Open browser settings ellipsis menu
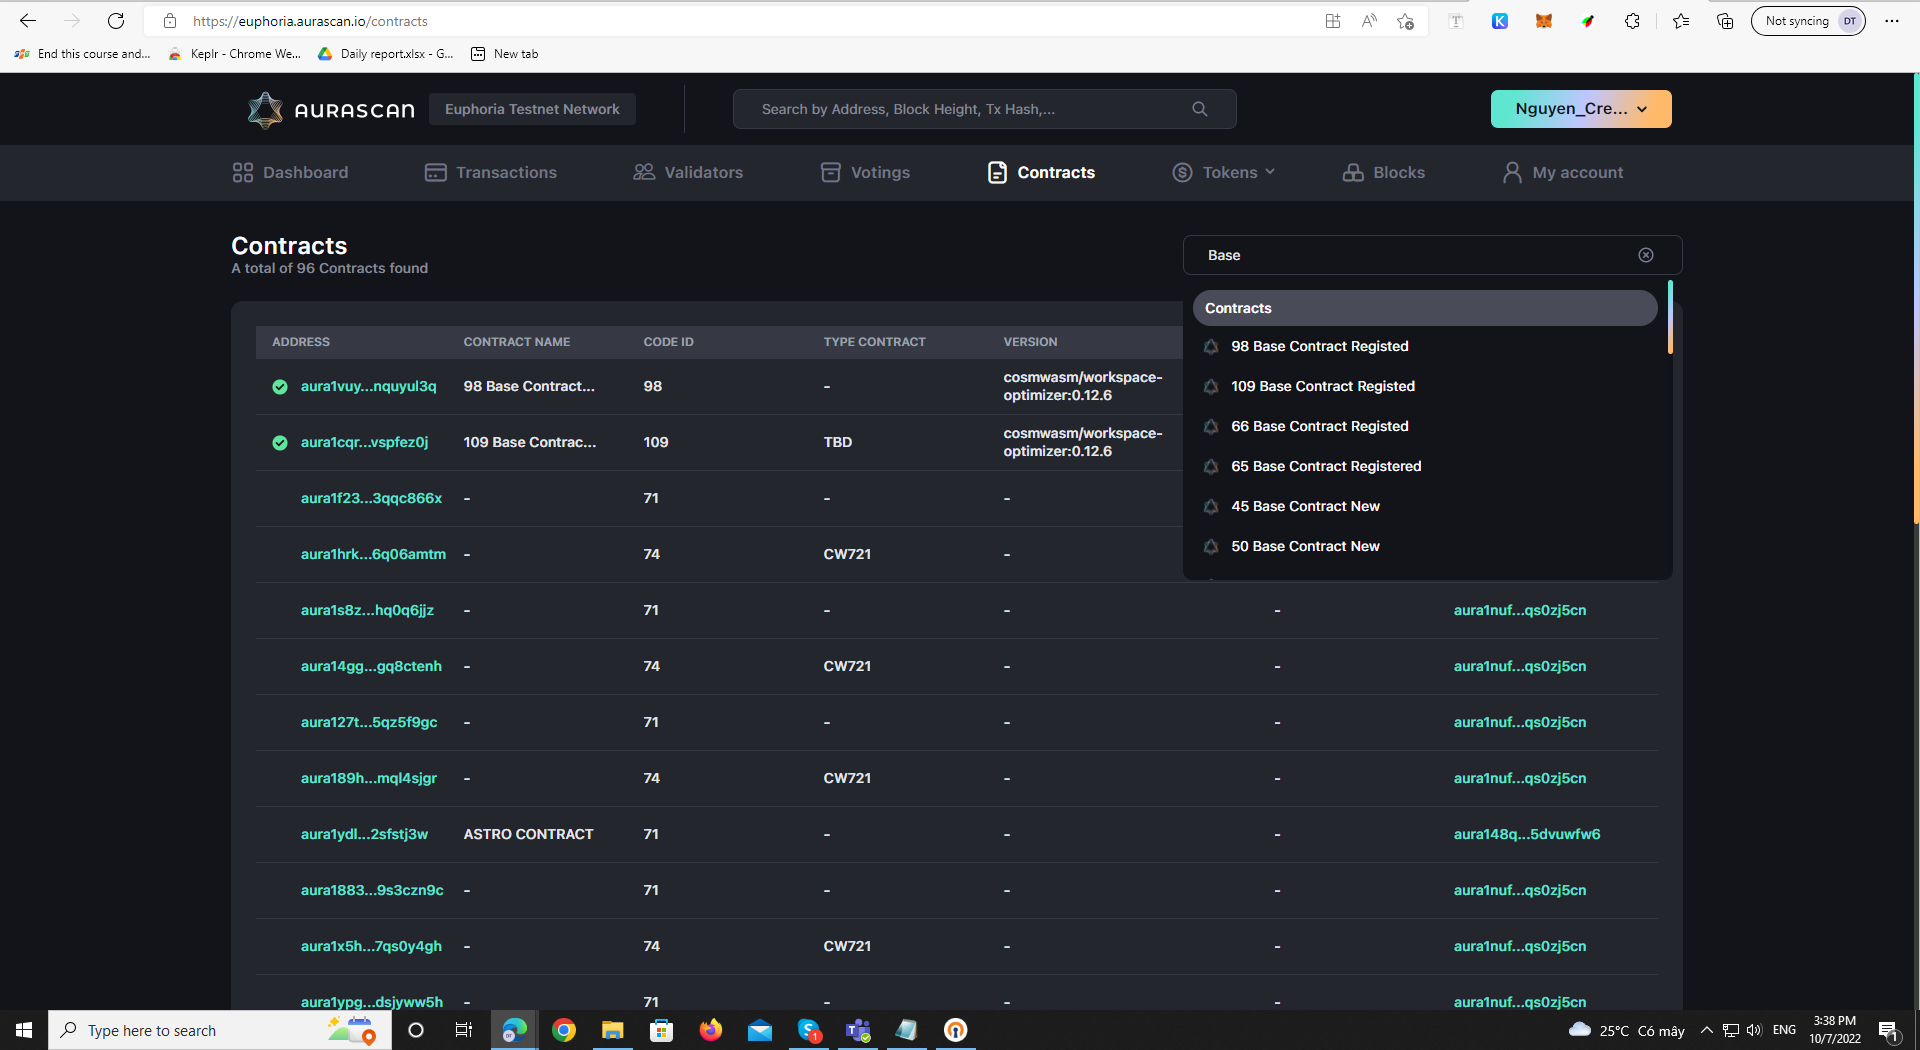 (1892, 21)
